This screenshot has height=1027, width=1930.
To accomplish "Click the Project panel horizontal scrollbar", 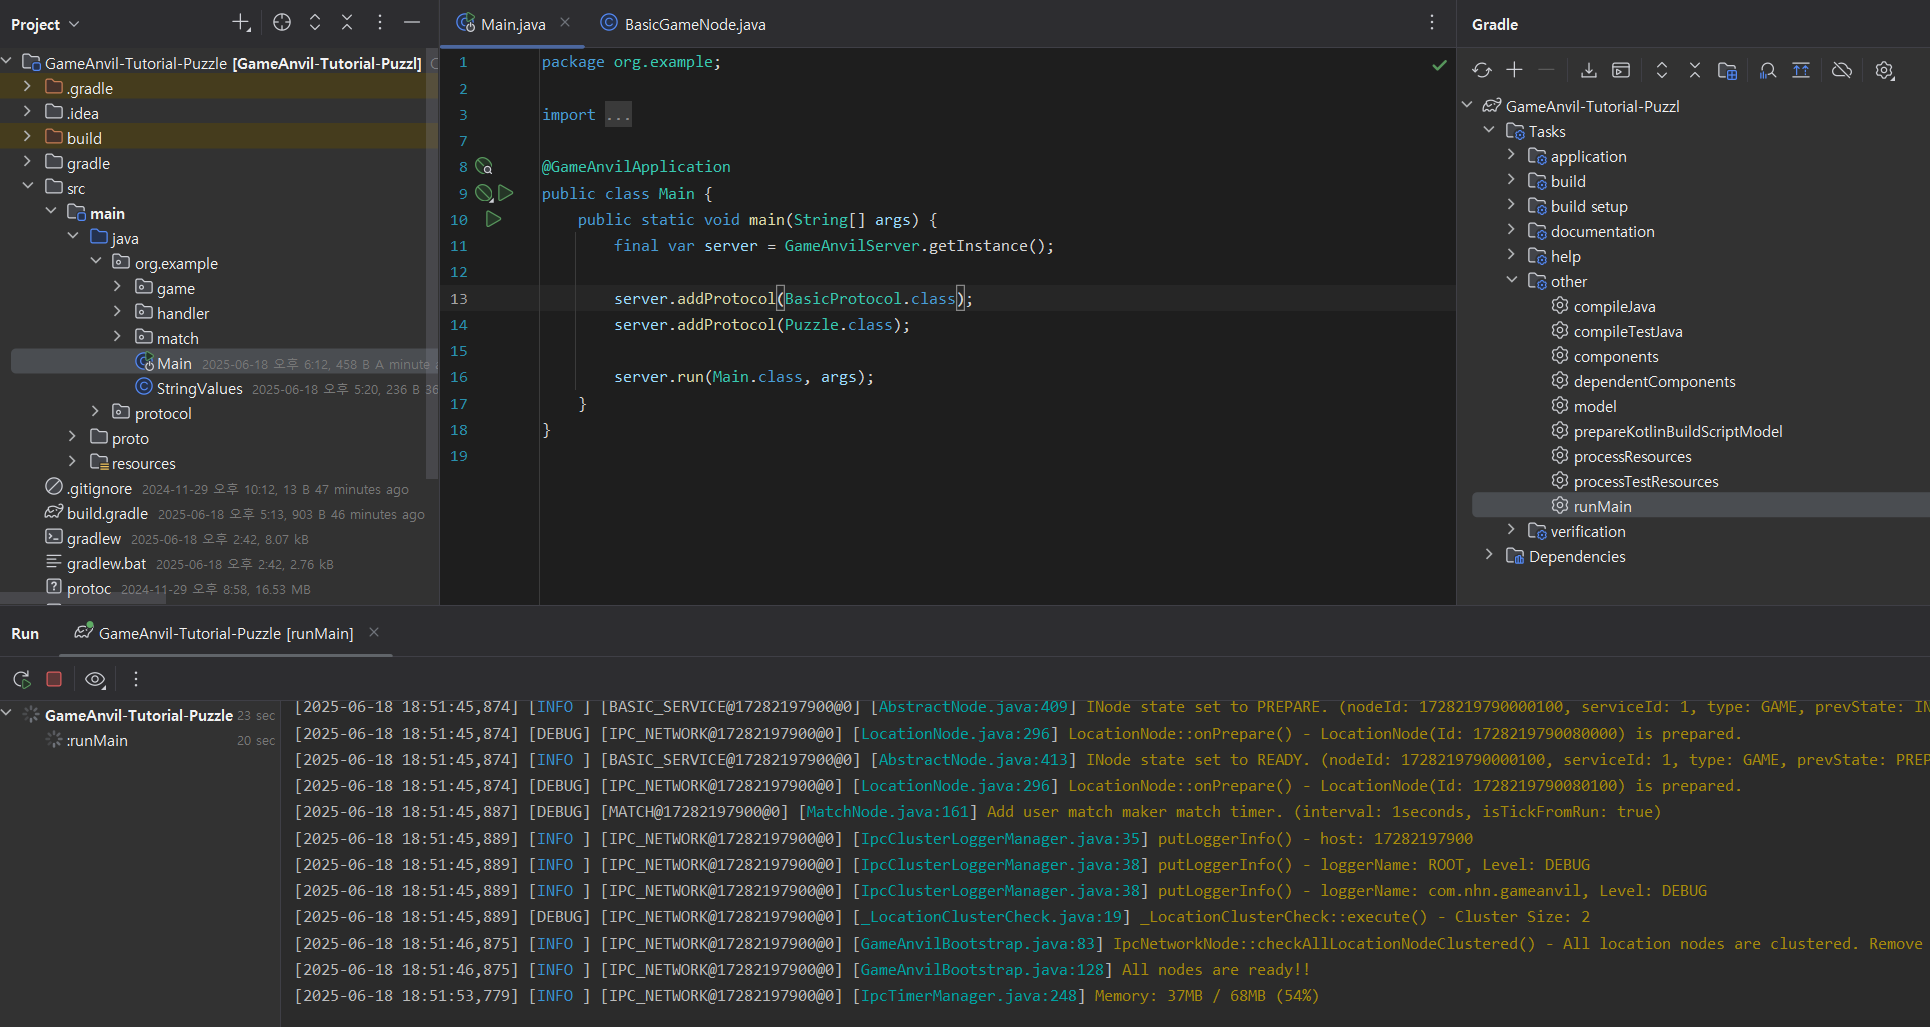I will click(84, 599).
